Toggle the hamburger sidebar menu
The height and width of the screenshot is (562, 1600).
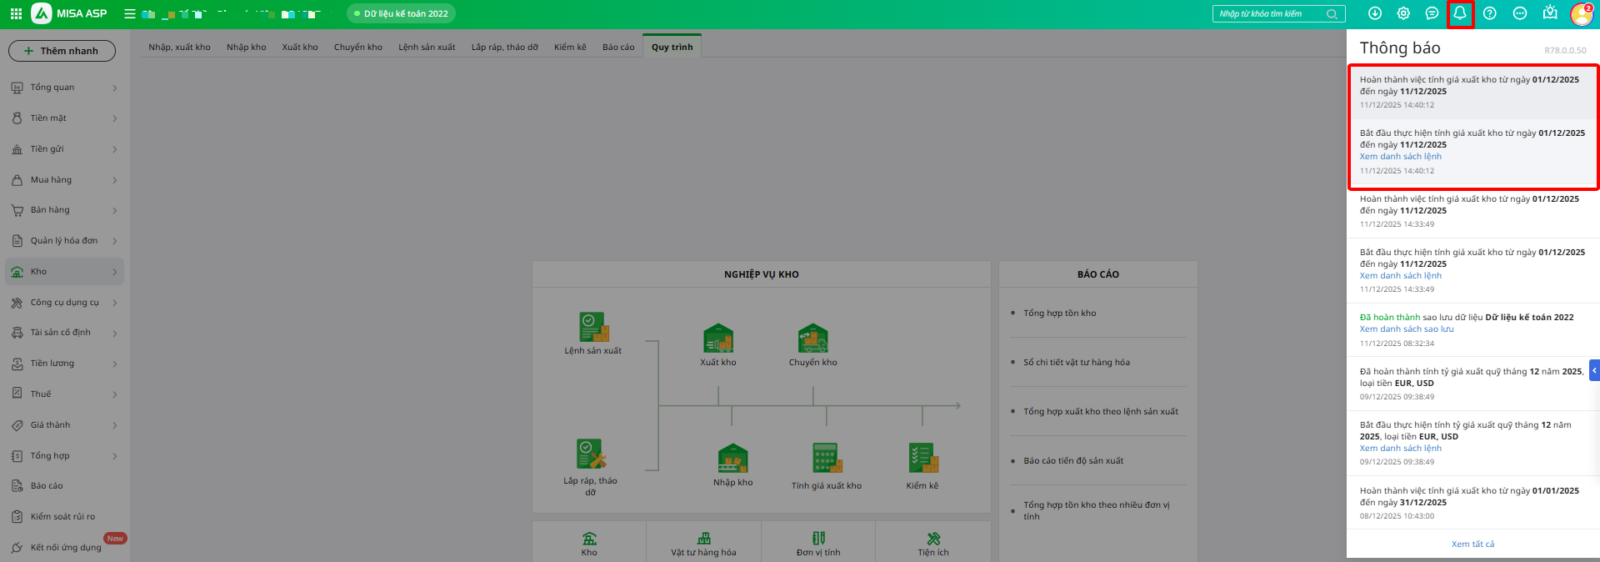coord(130,14)
